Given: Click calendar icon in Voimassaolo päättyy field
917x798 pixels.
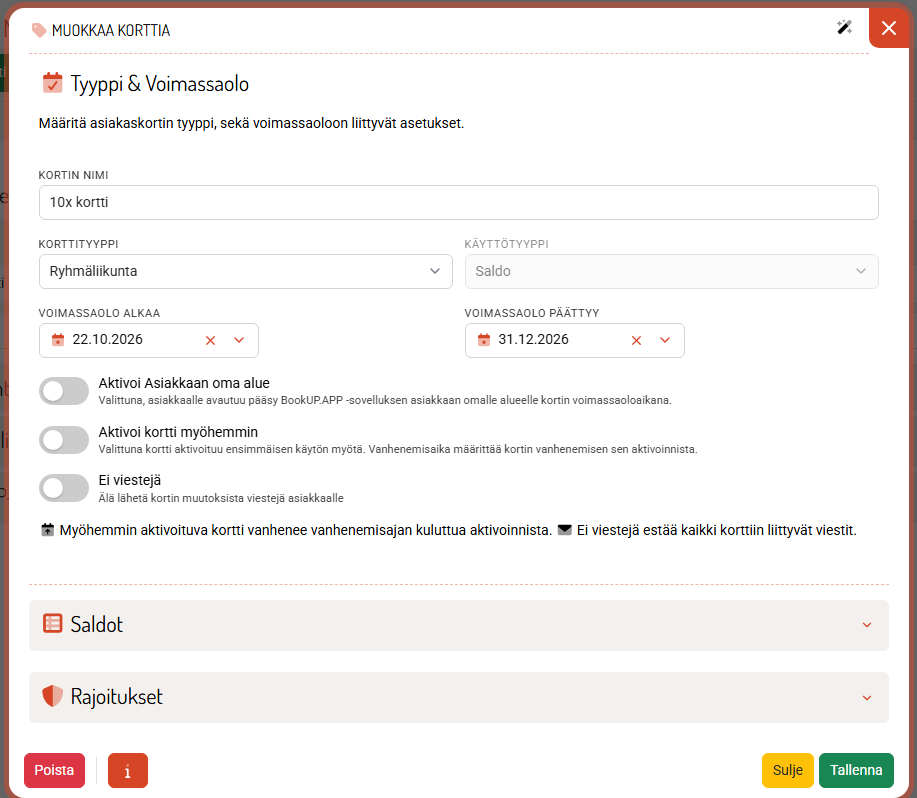Looking at the screenshot, I should [x=484, y=340].
